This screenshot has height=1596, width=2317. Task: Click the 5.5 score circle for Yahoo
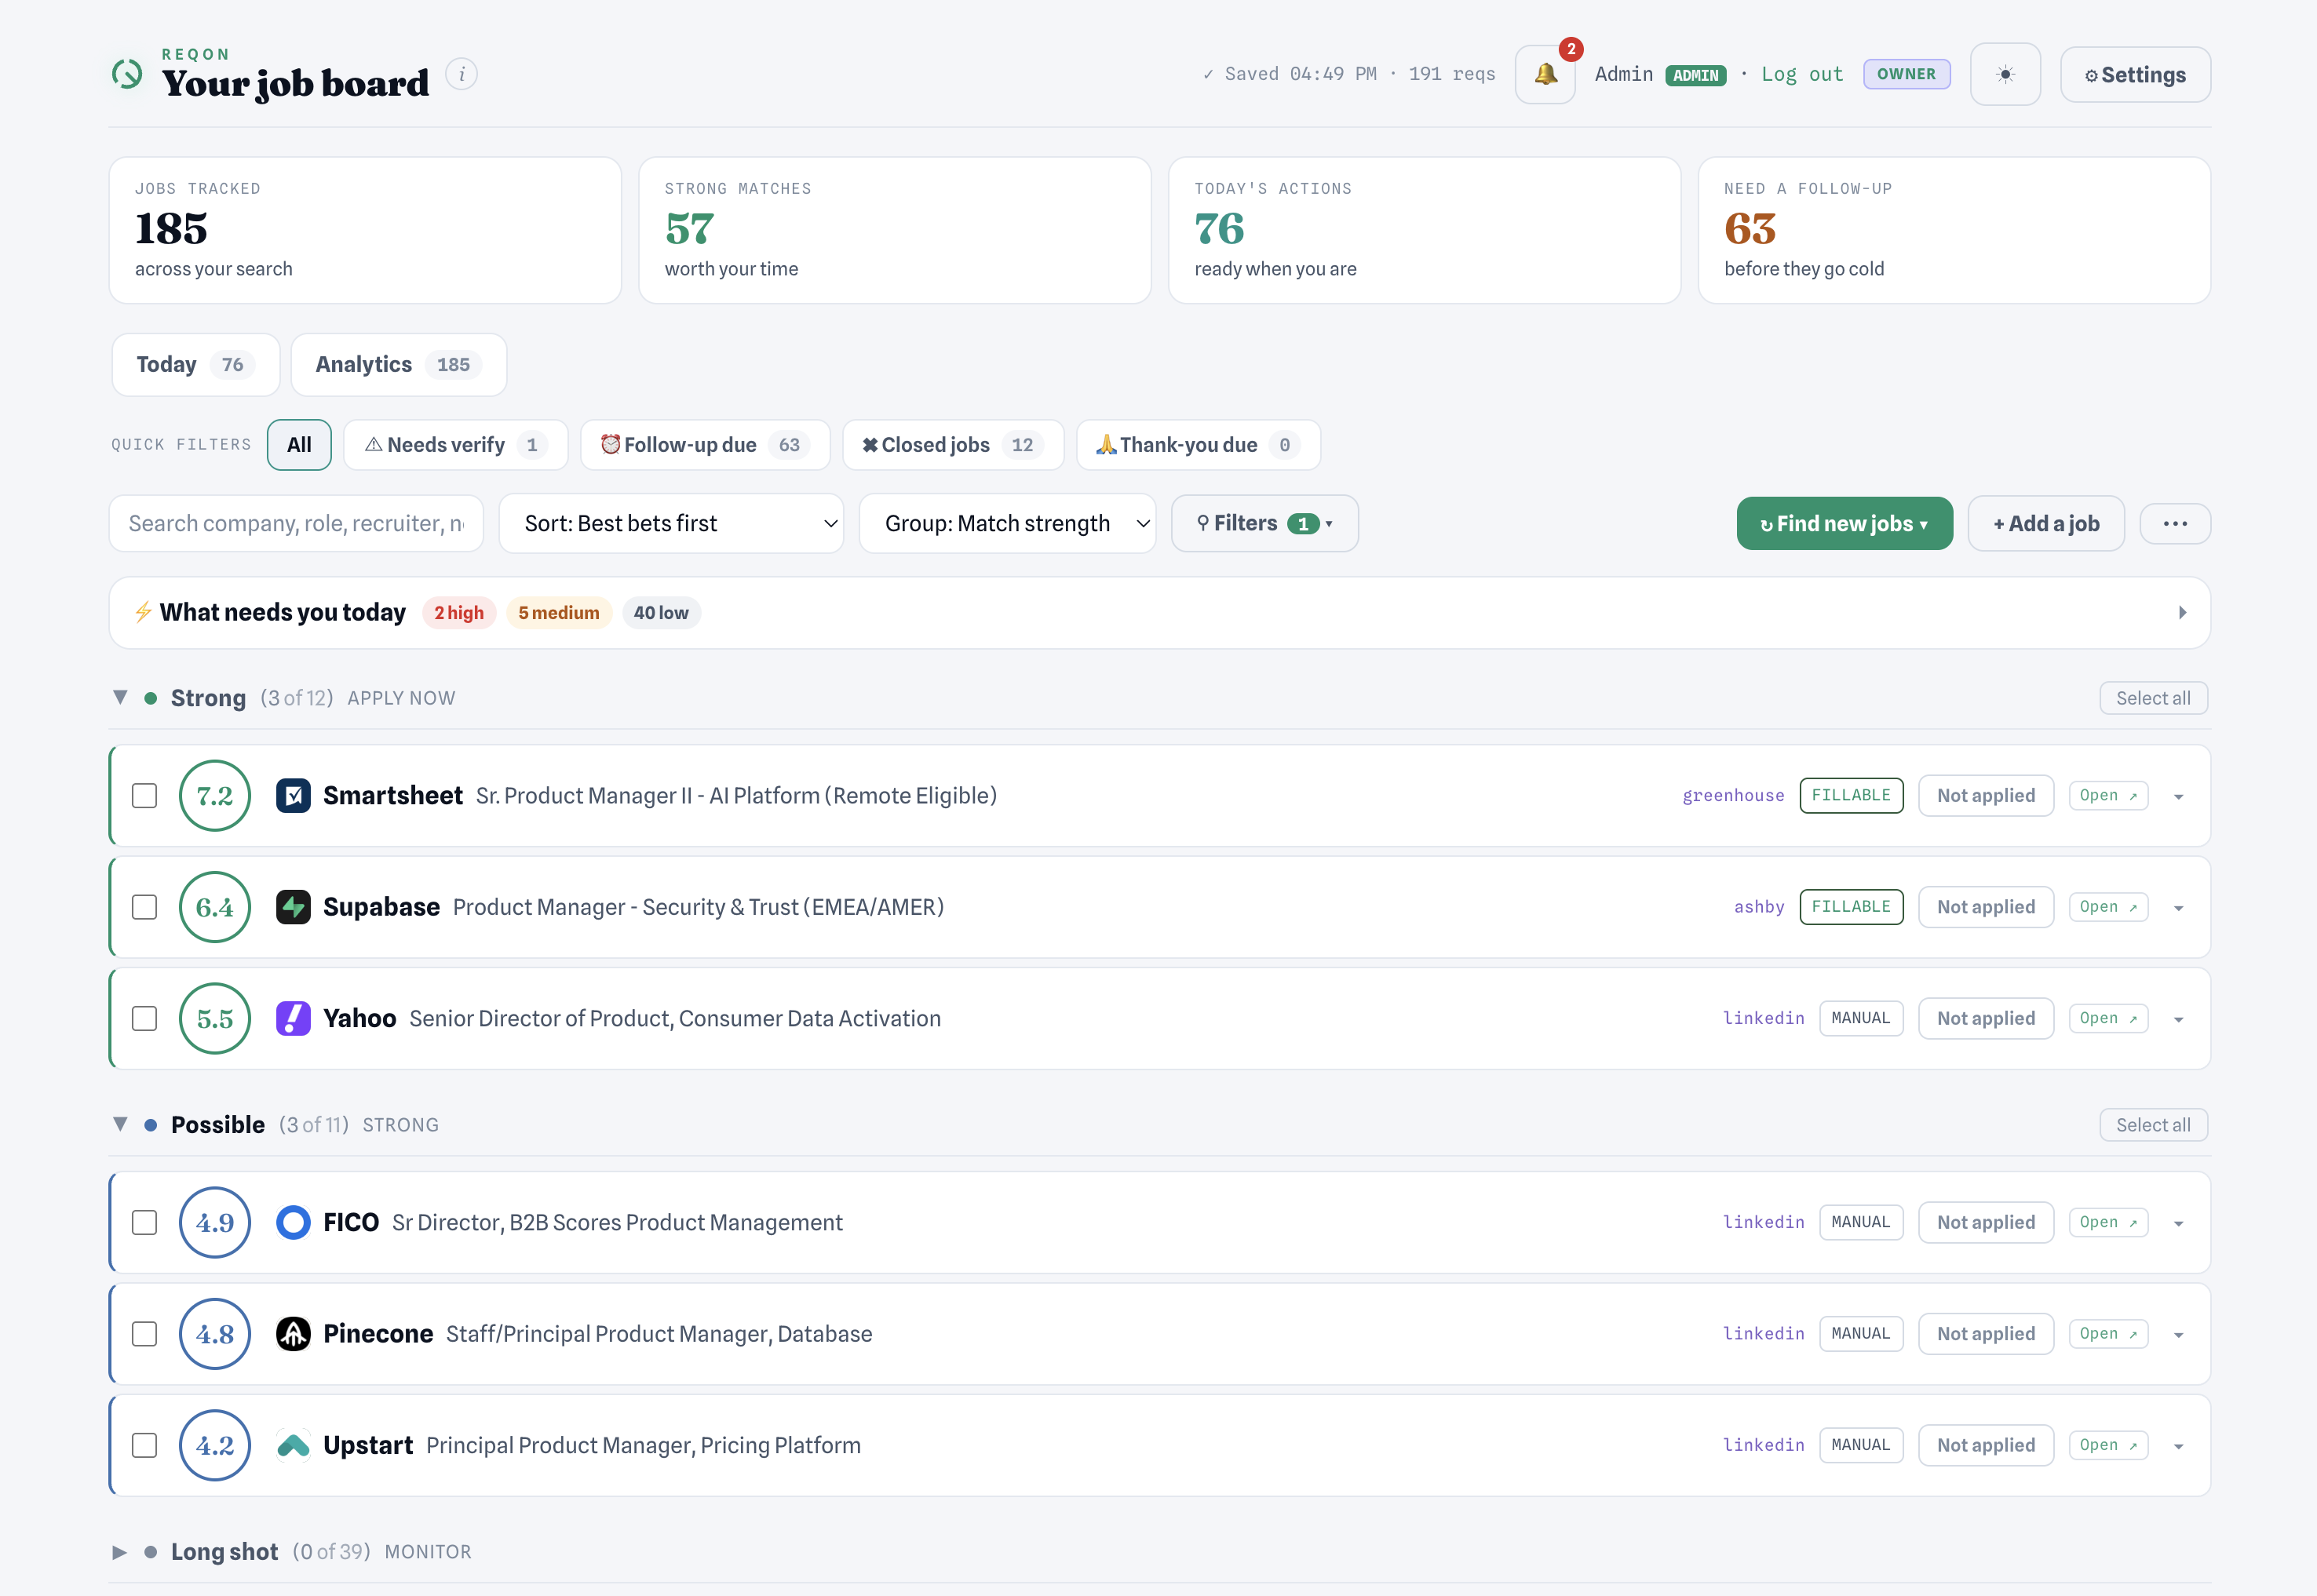(215, 1018)
